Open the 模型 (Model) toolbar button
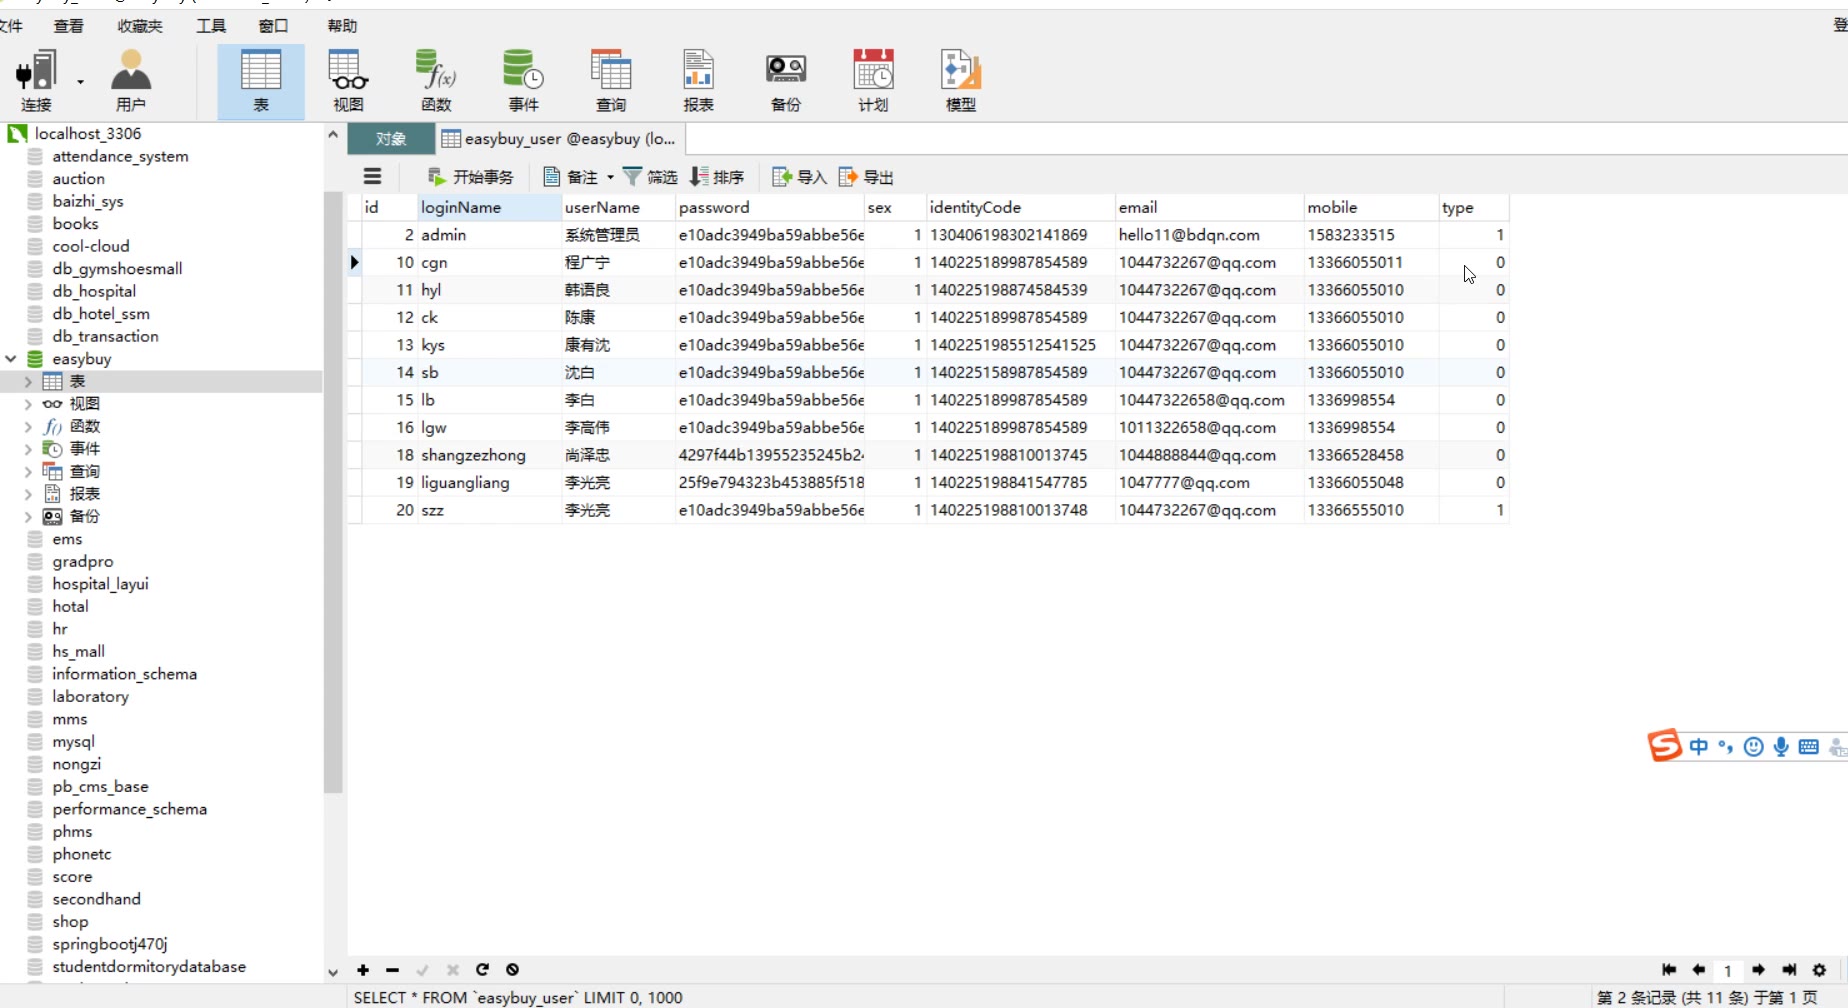Screen dimensions: 1848x1008 coord(961,80)
